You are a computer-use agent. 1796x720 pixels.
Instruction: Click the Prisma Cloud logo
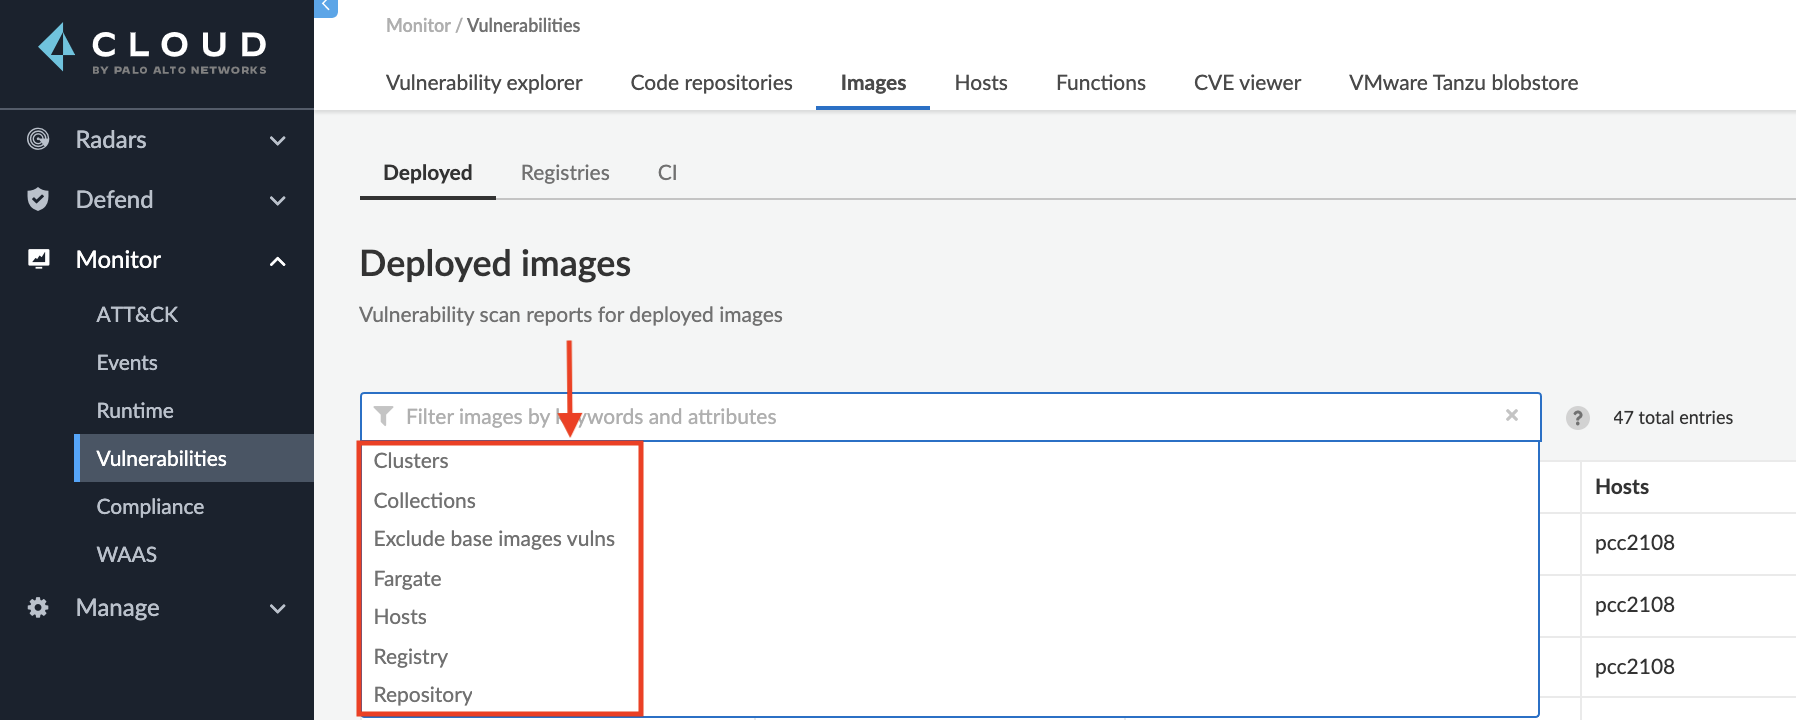click(x=152, y=48)
